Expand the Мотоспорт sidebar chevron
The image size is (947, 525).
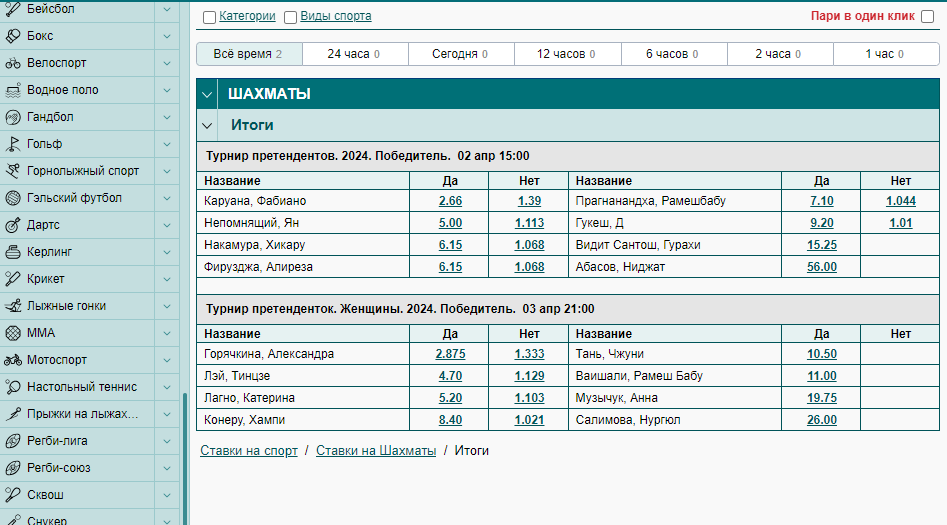(x=167, y=360)
